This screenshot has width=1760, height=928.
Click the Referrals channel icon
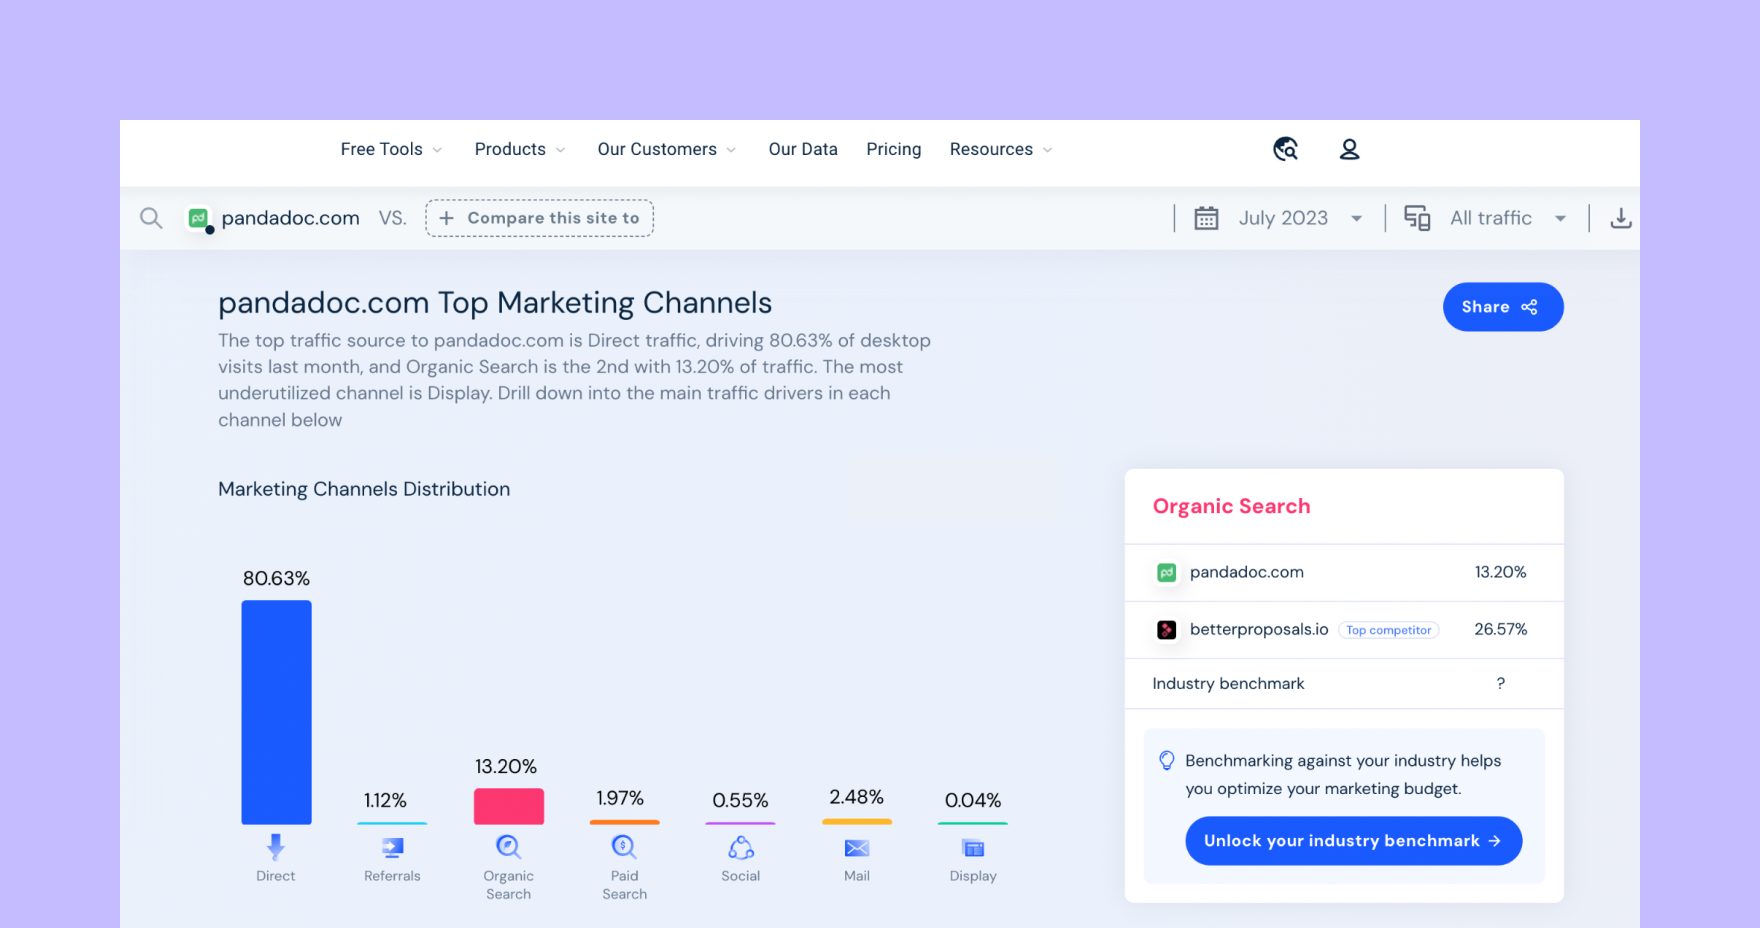point(392,848)
